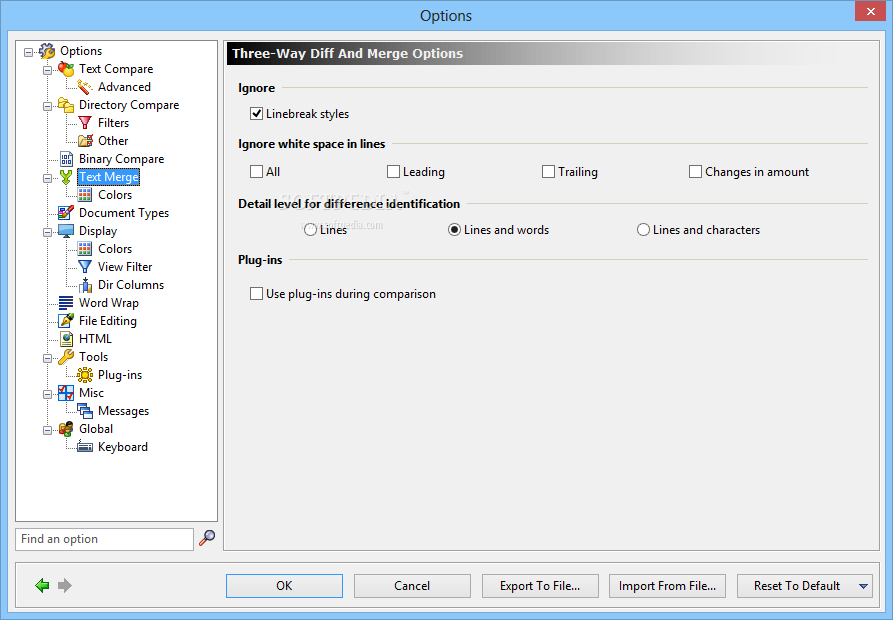
Task: Click the Filters funnel icon
Action: tap(85, 123)
